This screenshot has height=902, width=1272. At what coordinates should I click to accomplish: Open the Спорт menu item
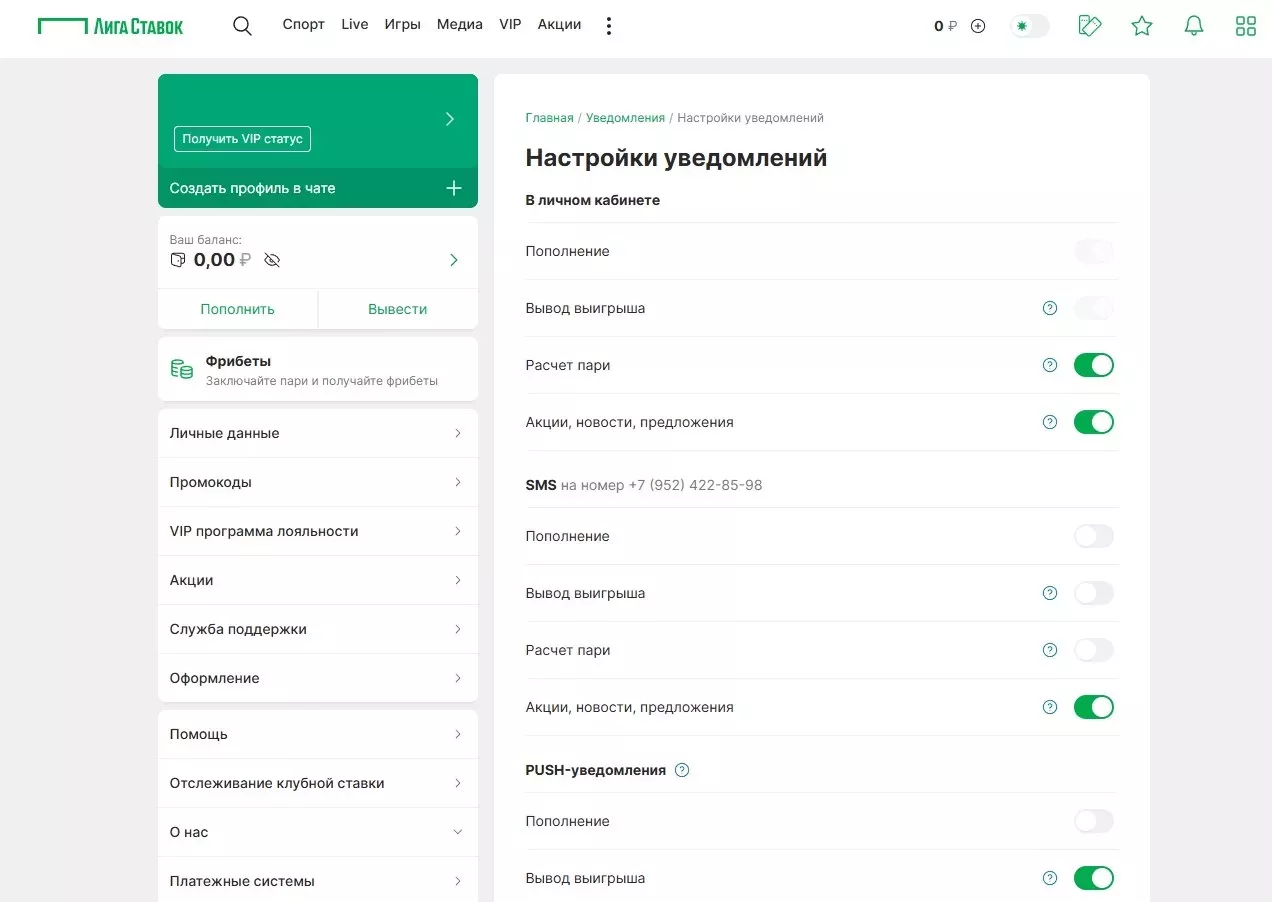[303, 24]
